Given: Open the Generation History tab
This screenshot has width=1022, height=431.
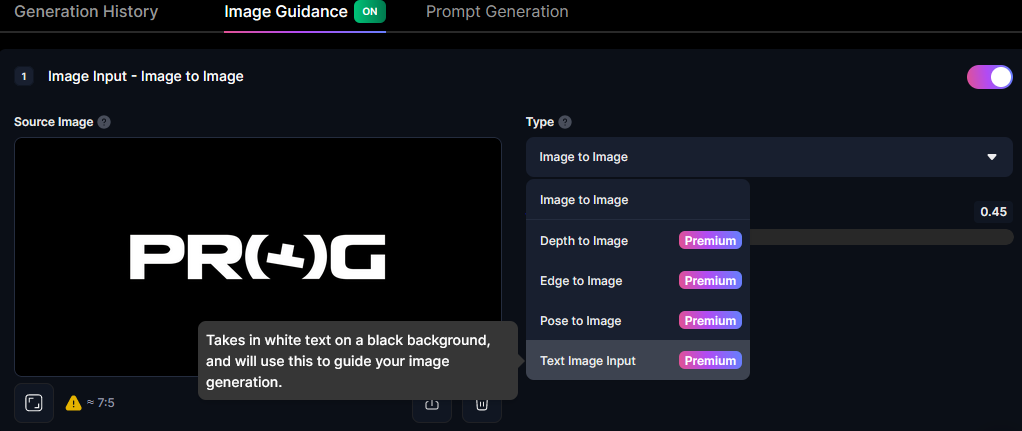Looking at the screenshot, I should [x=86, y=12].
